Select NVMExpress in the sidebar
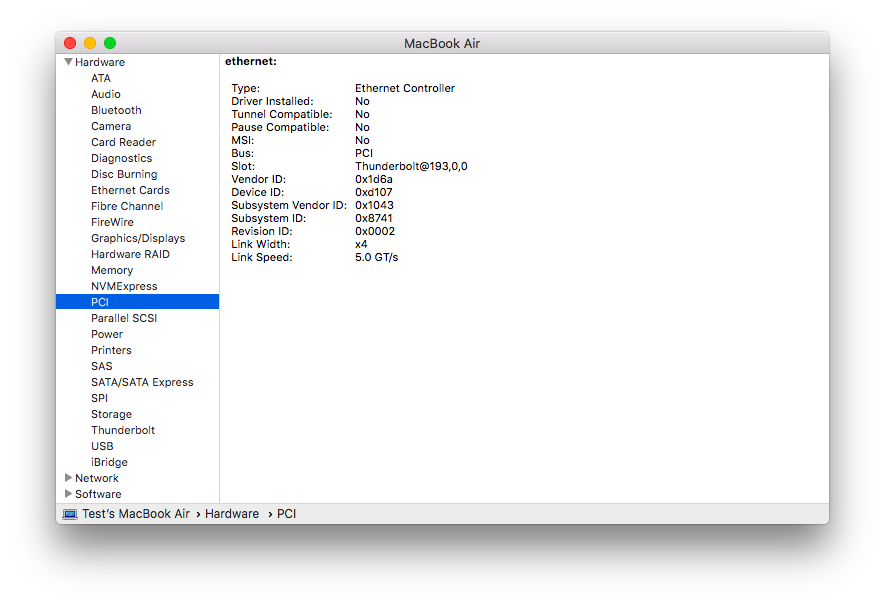 coord(124,286)
